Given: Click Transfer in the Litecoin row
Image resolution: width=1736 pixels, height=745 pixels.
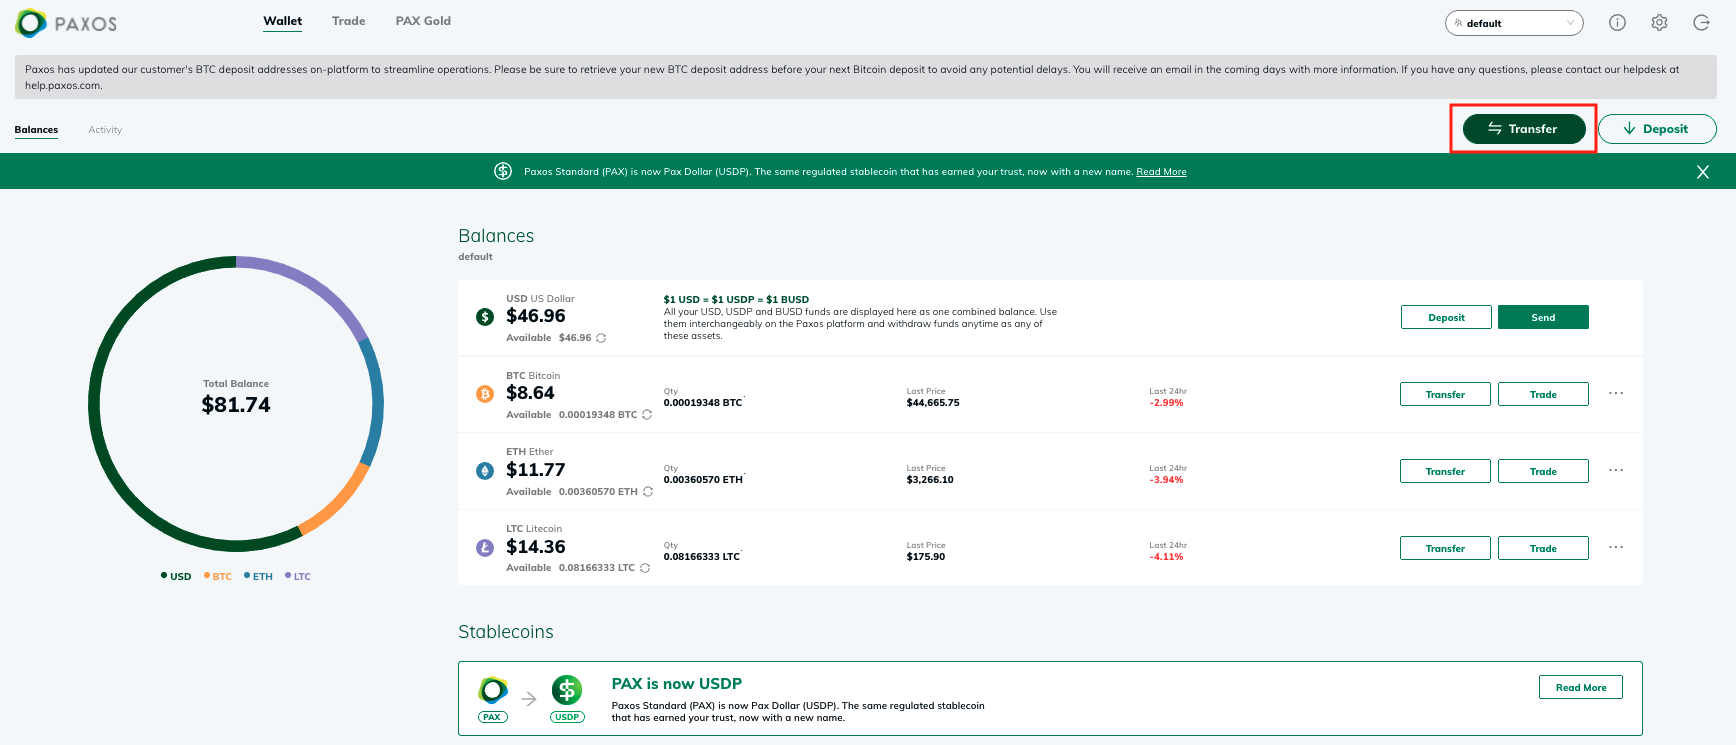Looking at the screenshot, I should 1445,548.
